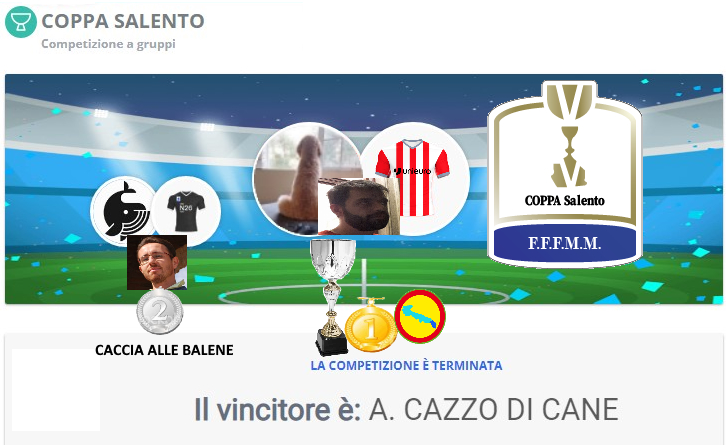This screenshot has width=726, height=445.
Task: Click the Il vincitore è label
Action: tap(277, 409)
